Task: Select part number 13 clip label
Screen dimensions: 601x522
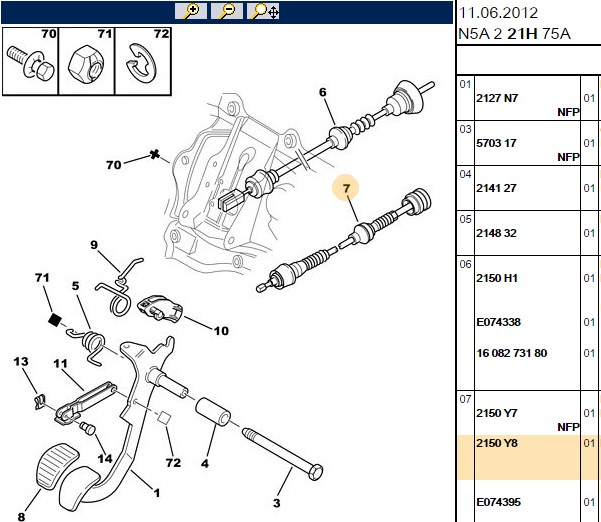Action: click(21, 361)
